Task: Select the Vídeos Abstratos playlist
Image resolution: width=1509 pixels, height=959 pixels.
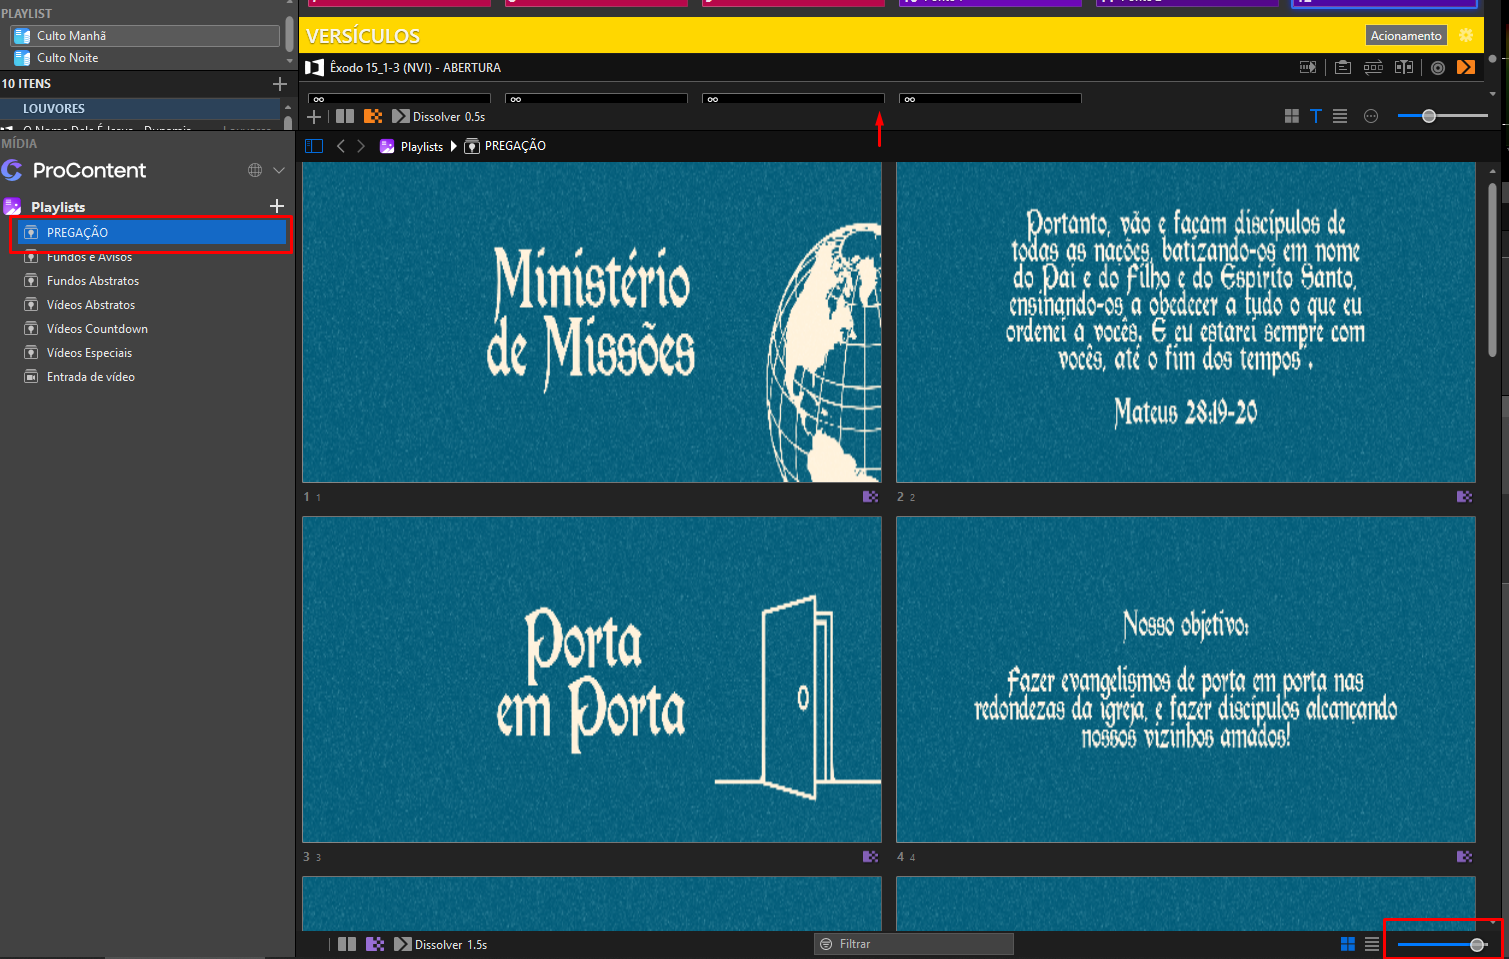Action: coord(91,305)
